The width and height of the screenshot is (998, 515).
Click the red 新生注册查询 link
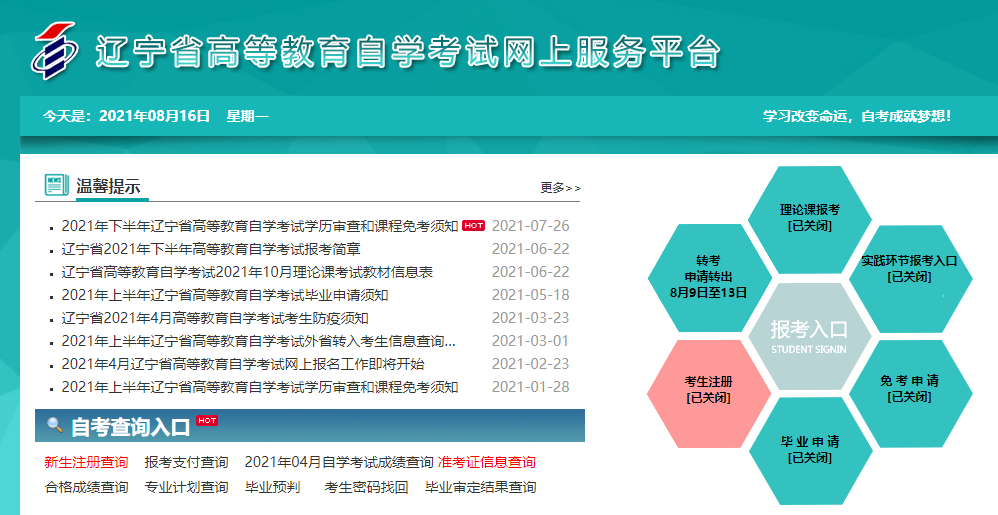coord(86,462)
